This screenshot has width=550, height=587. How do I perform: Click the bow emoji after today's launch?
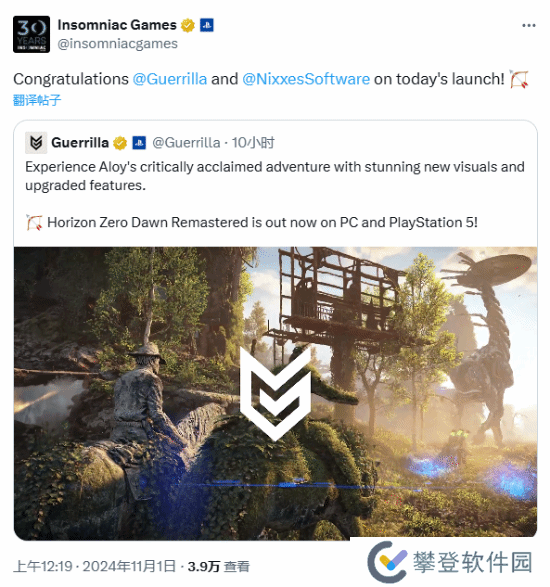[x=519, y=79]
